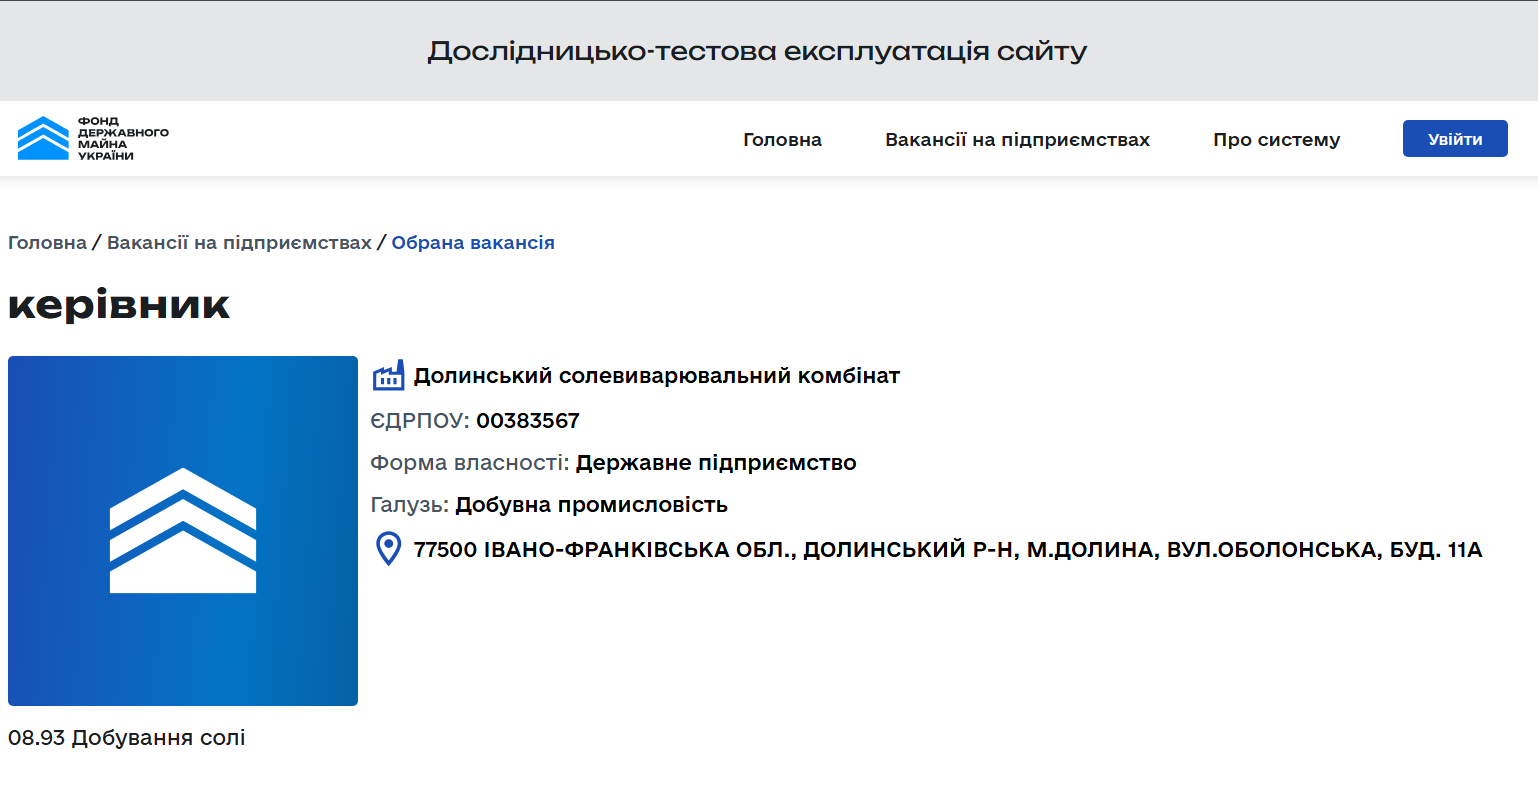Click the Обрана вакансія breadcrumb
1538x812 pixels.
pos(473,243)
